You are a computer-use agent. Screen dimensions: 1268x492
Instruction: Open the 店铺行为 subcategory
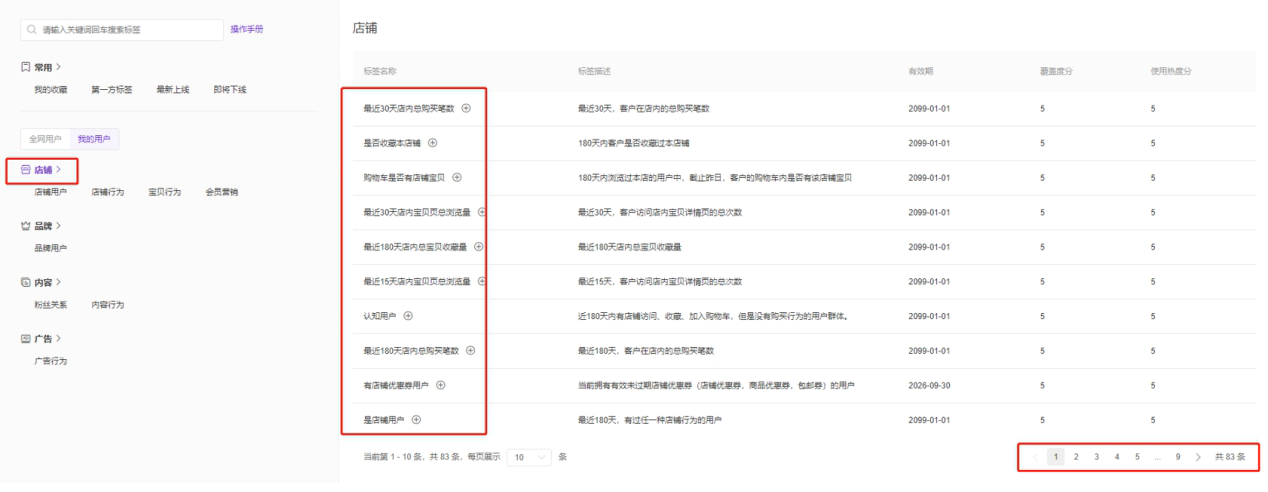108,192
